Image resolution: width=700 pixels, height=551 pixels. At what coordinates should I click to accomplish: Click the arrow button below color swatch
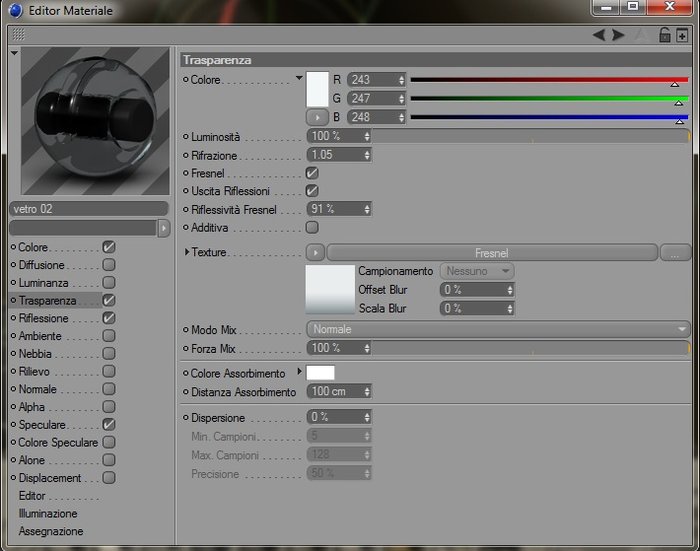pos(317,117)
